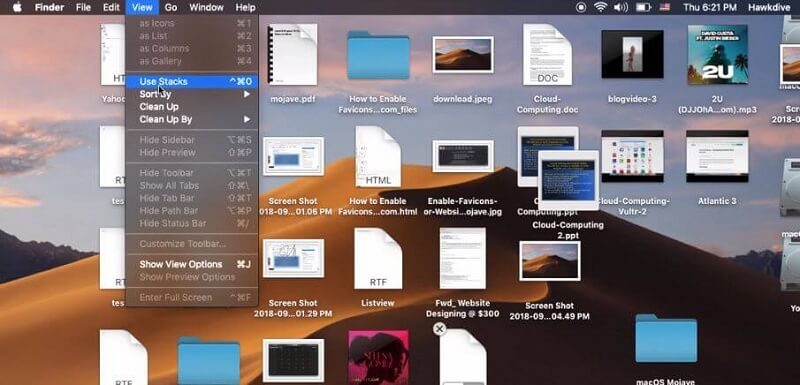Select the 2U mp3 album artwork icon
Viewport: 800px width, 385px height.
click(x=717, y=55)
